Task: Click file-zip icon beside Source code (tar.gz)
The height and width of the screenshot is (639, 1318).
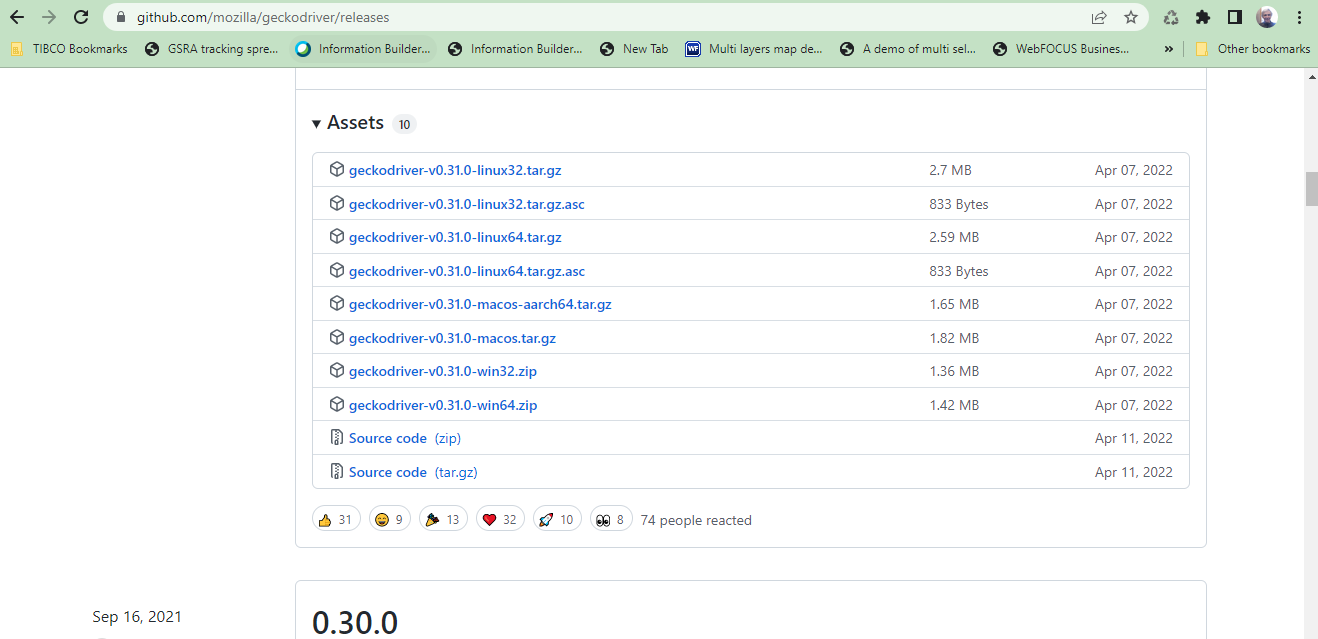Action: (x=337, y=472)
